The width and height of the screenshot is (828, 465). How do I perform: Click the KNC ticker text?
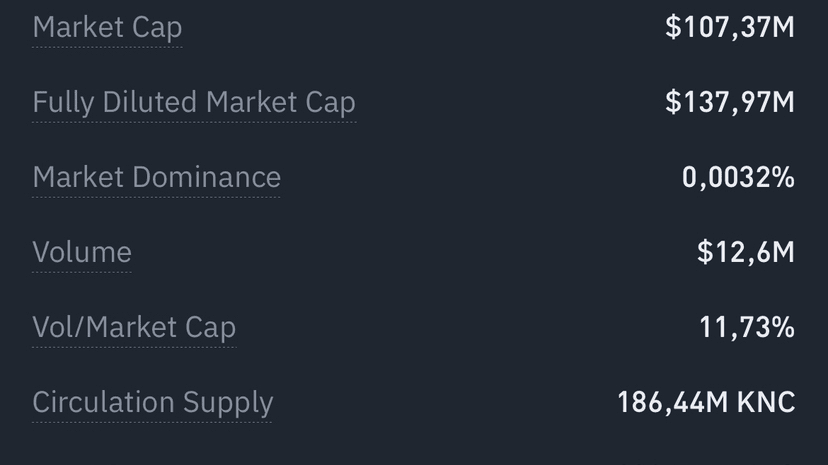[766, 402]
